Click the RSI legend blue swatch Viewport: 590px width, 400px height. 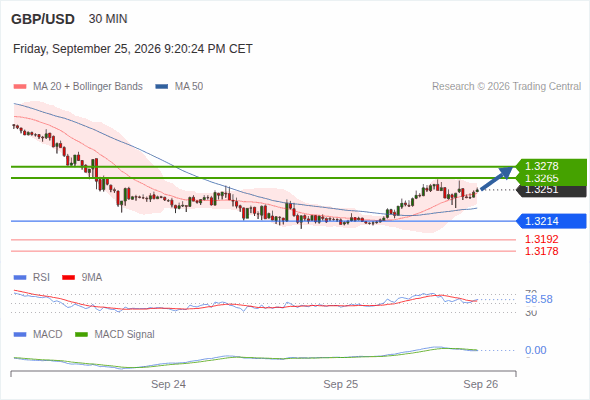[x=20, y=278]
